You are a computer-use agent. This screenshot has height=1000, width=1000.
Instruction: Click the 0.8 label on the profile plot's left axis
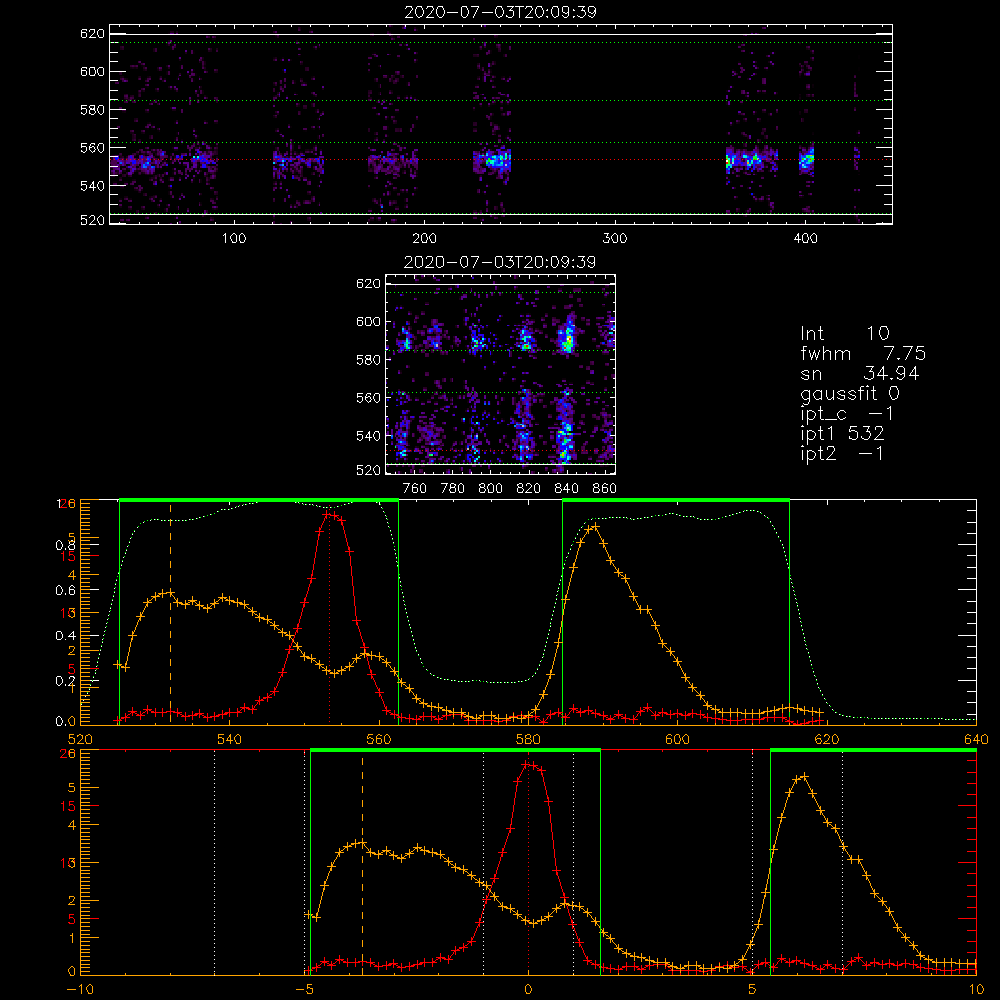click(66, 545)
